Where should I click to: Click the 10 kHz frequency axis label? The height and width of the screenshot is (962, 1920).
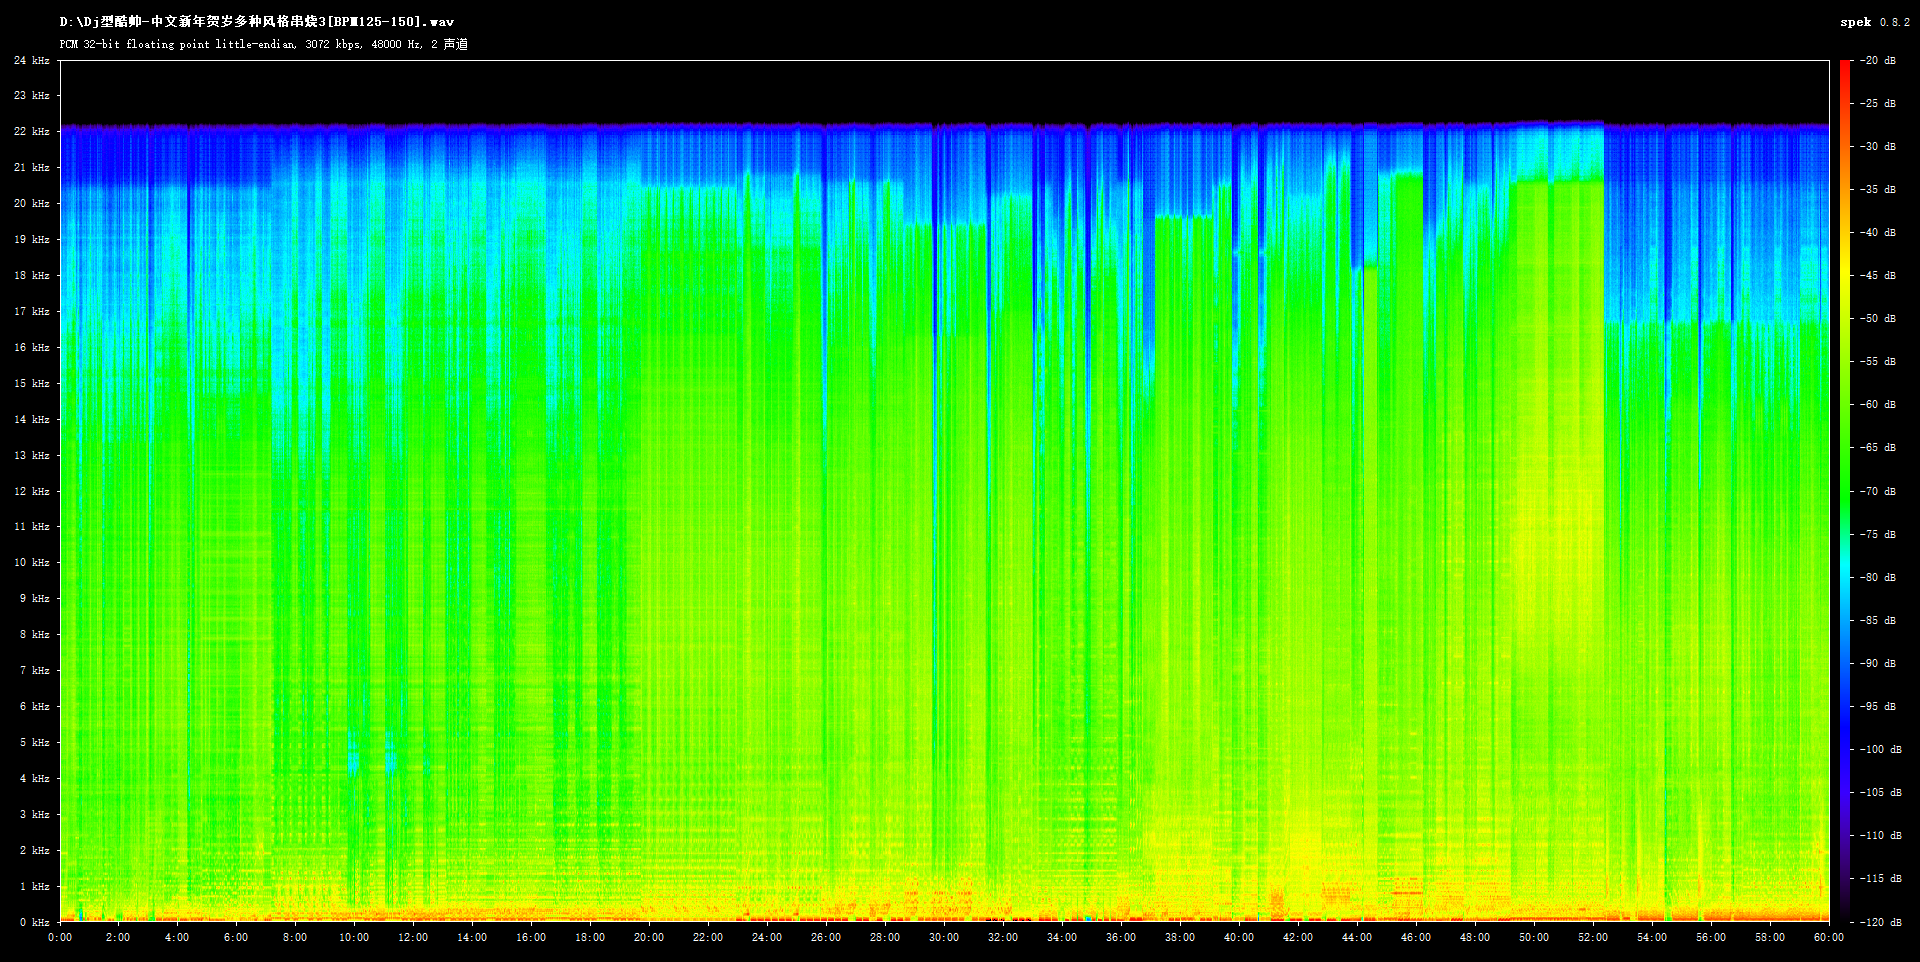point(31,563)
